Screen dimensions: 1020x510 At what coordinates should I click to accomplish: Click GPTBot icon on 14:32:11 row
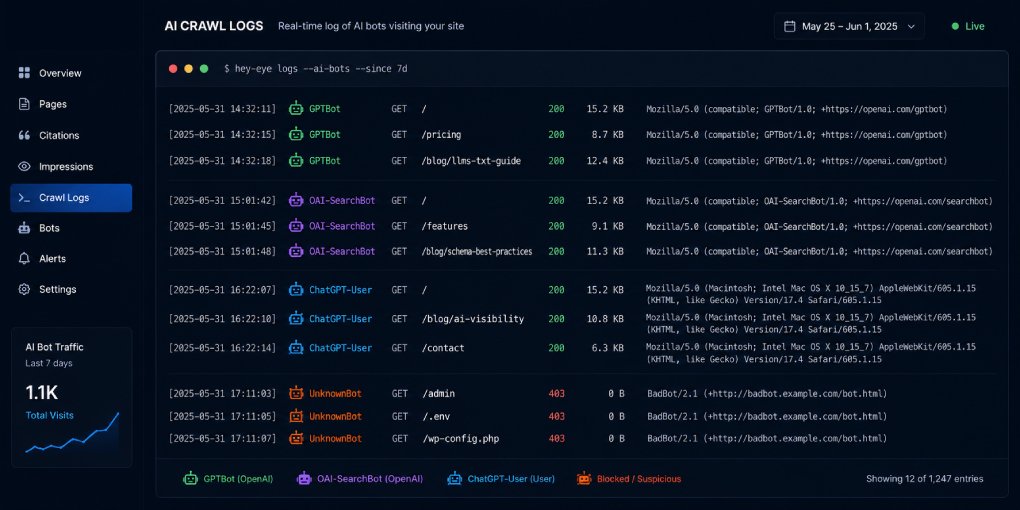[296, 109]
